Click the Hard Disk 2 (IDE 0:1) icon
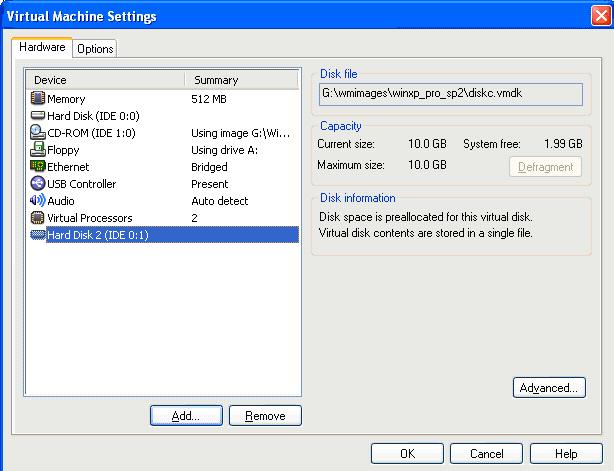This screenshot has height=471, width=614. (38, 235)
